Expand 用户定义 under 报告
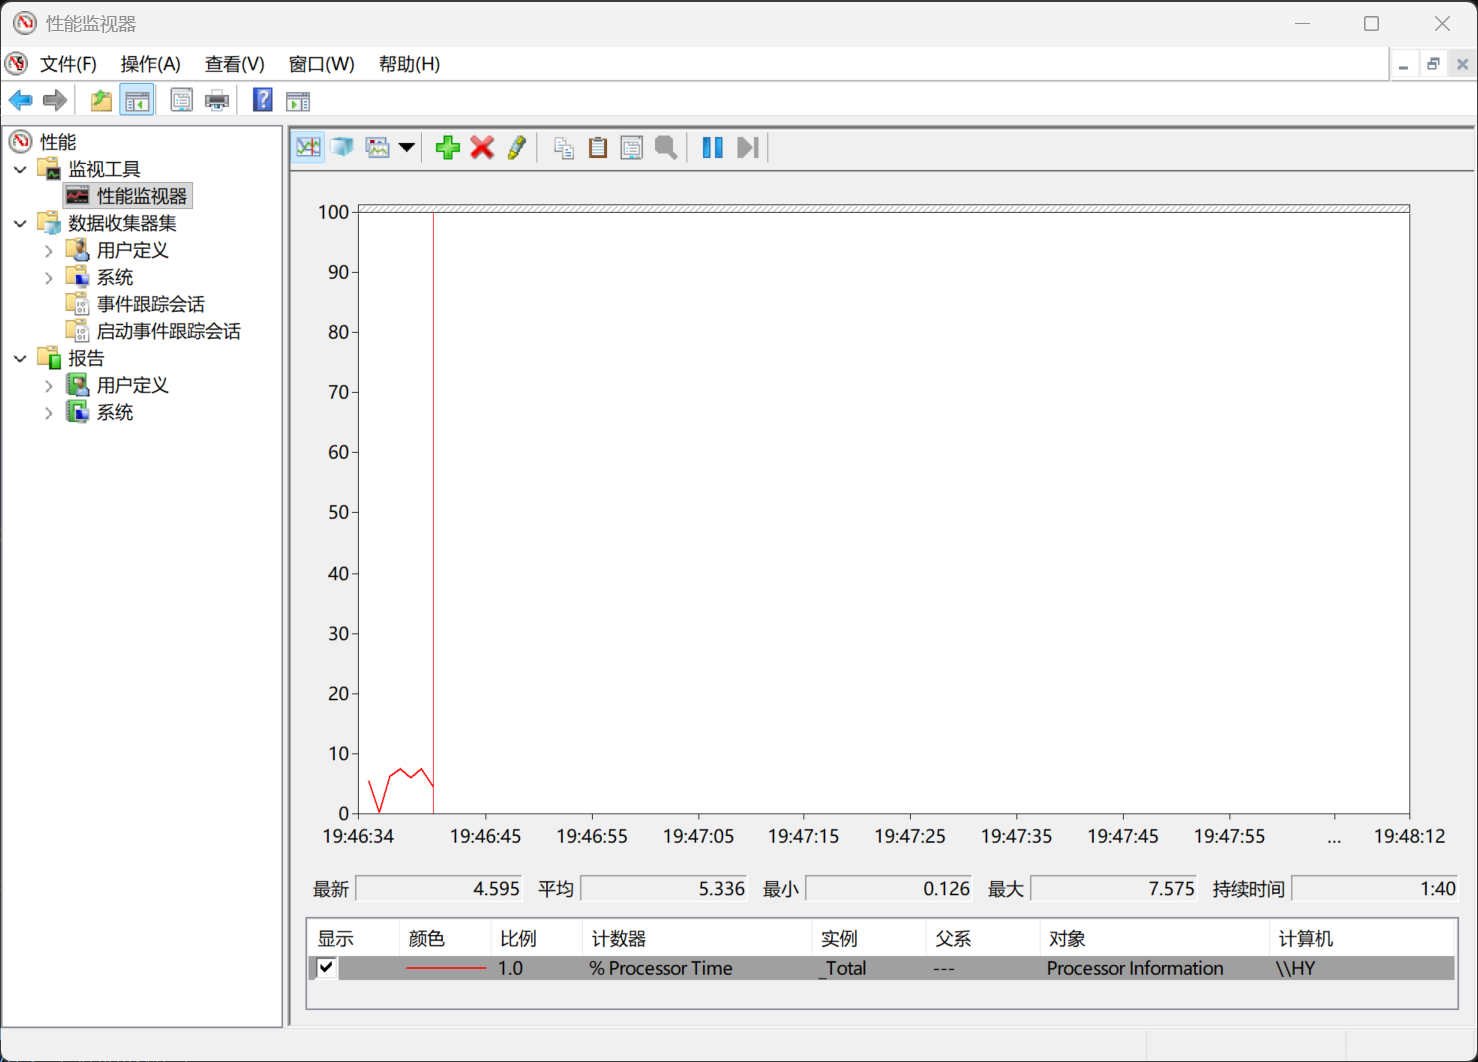The image size is (1478, 1062). pyautogui.click(x=48, y=385)
